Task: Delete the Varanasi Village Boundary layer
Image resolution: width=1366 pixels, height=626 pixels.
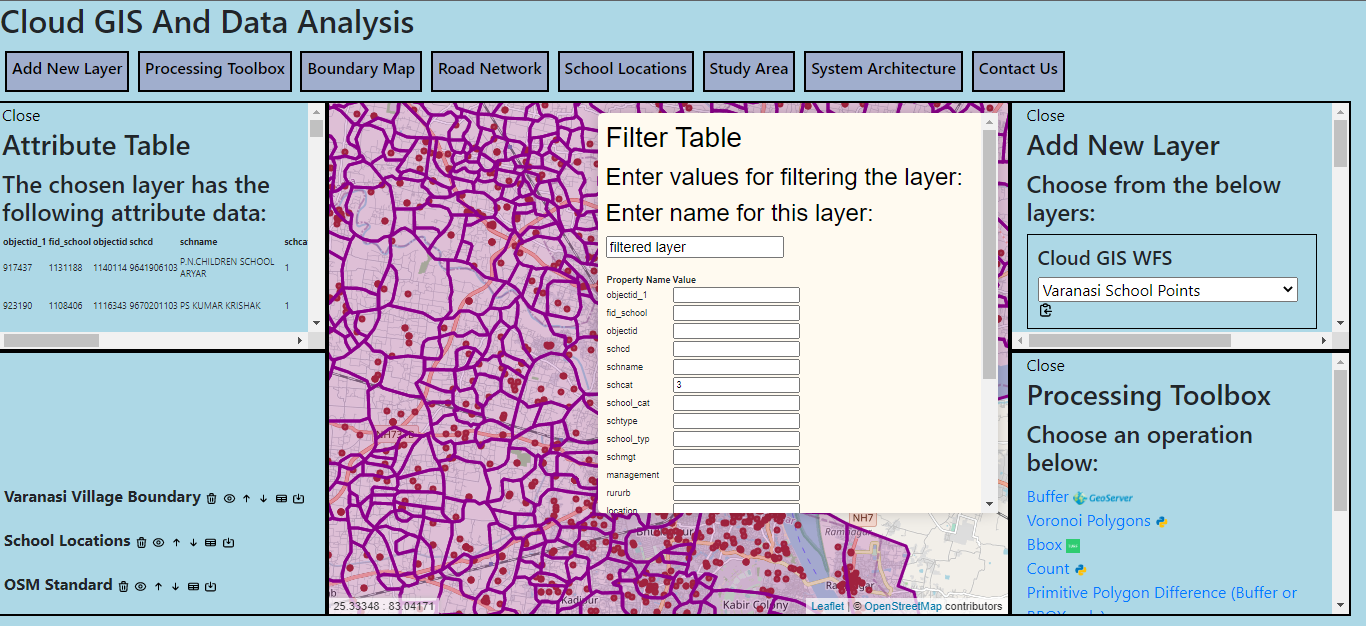Action: [x=211, y=498]
